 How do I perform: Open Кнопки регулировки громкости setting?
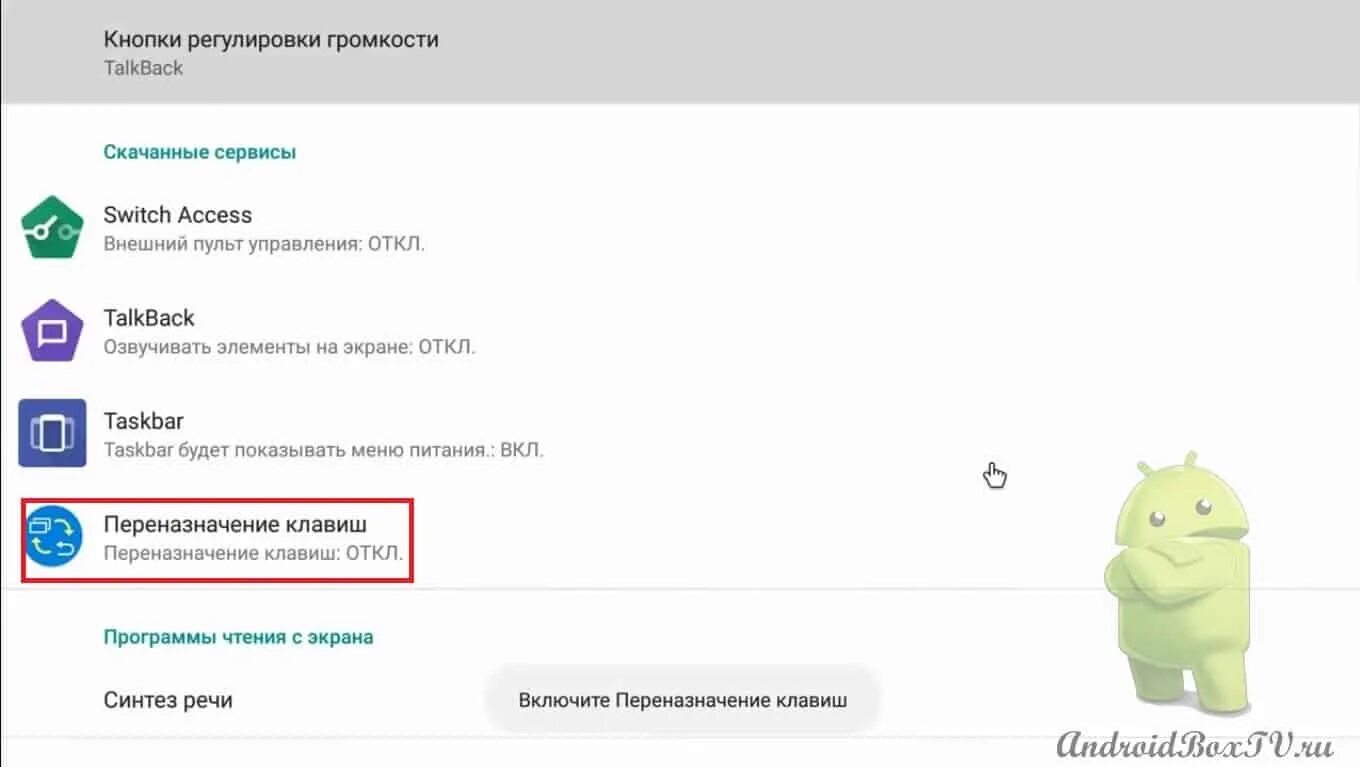pyautogui.click(x=680, y=52)
